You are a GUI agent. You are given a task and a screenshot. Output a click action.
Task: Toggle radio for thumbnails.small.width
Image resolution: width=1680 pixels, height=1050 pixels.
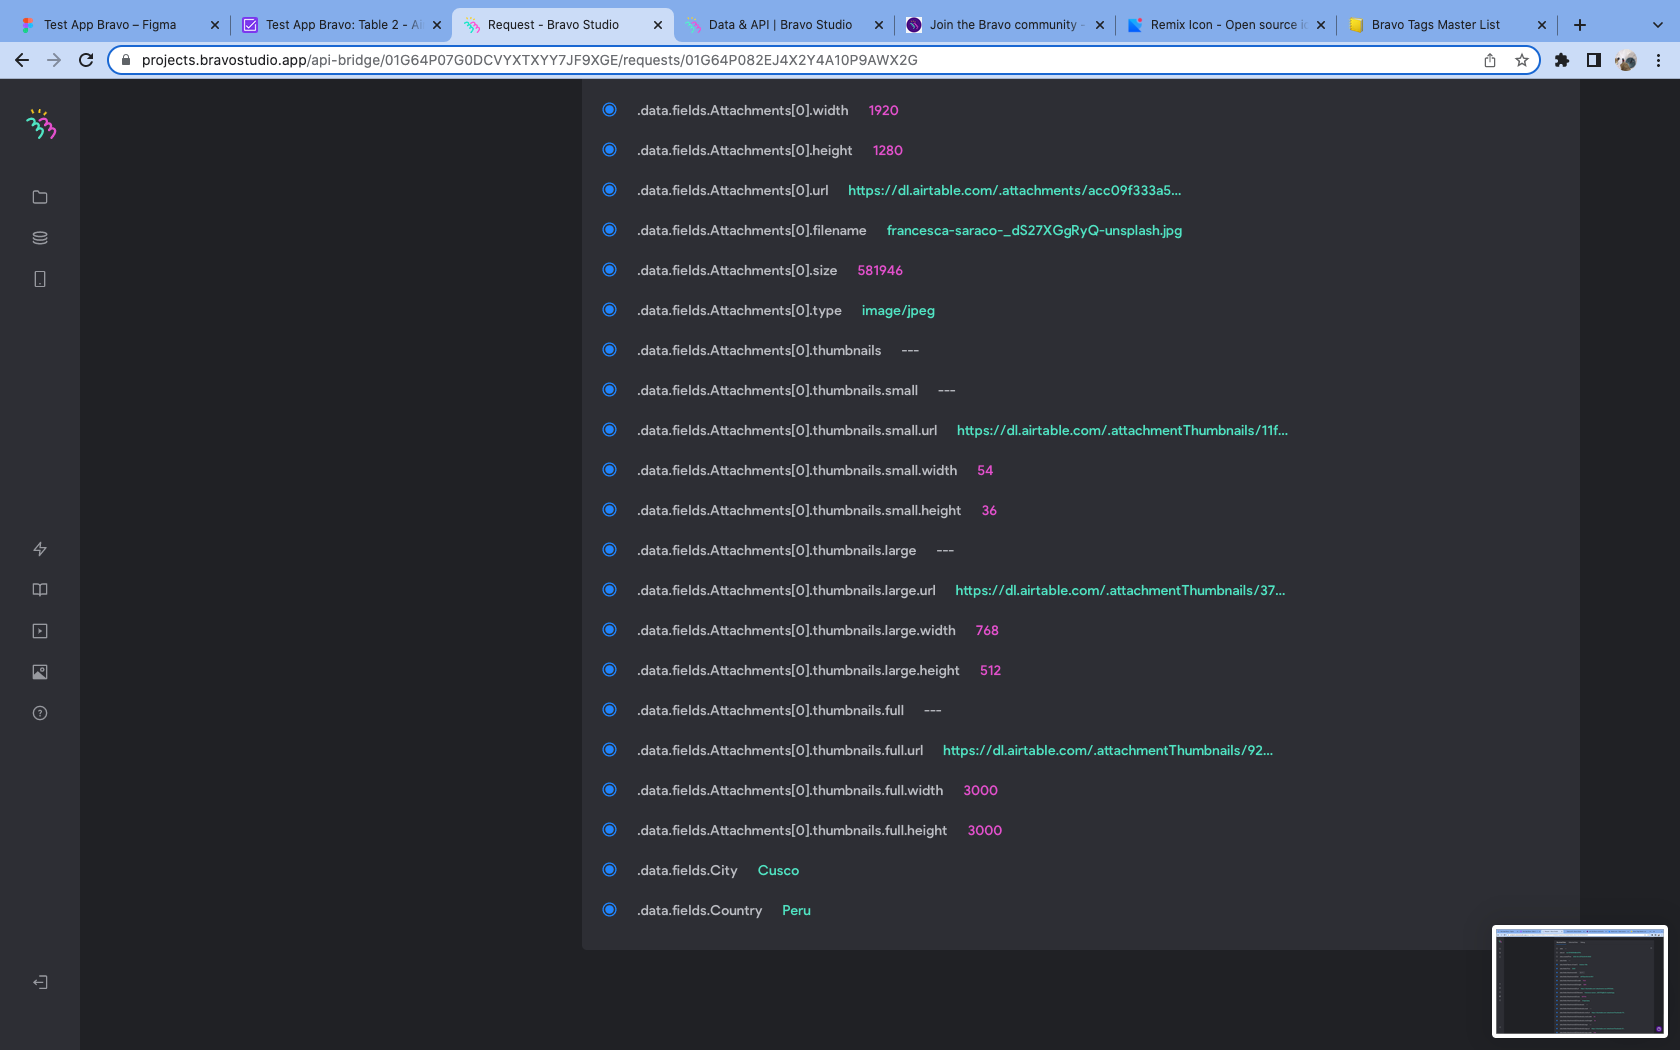tap(609, 470)
